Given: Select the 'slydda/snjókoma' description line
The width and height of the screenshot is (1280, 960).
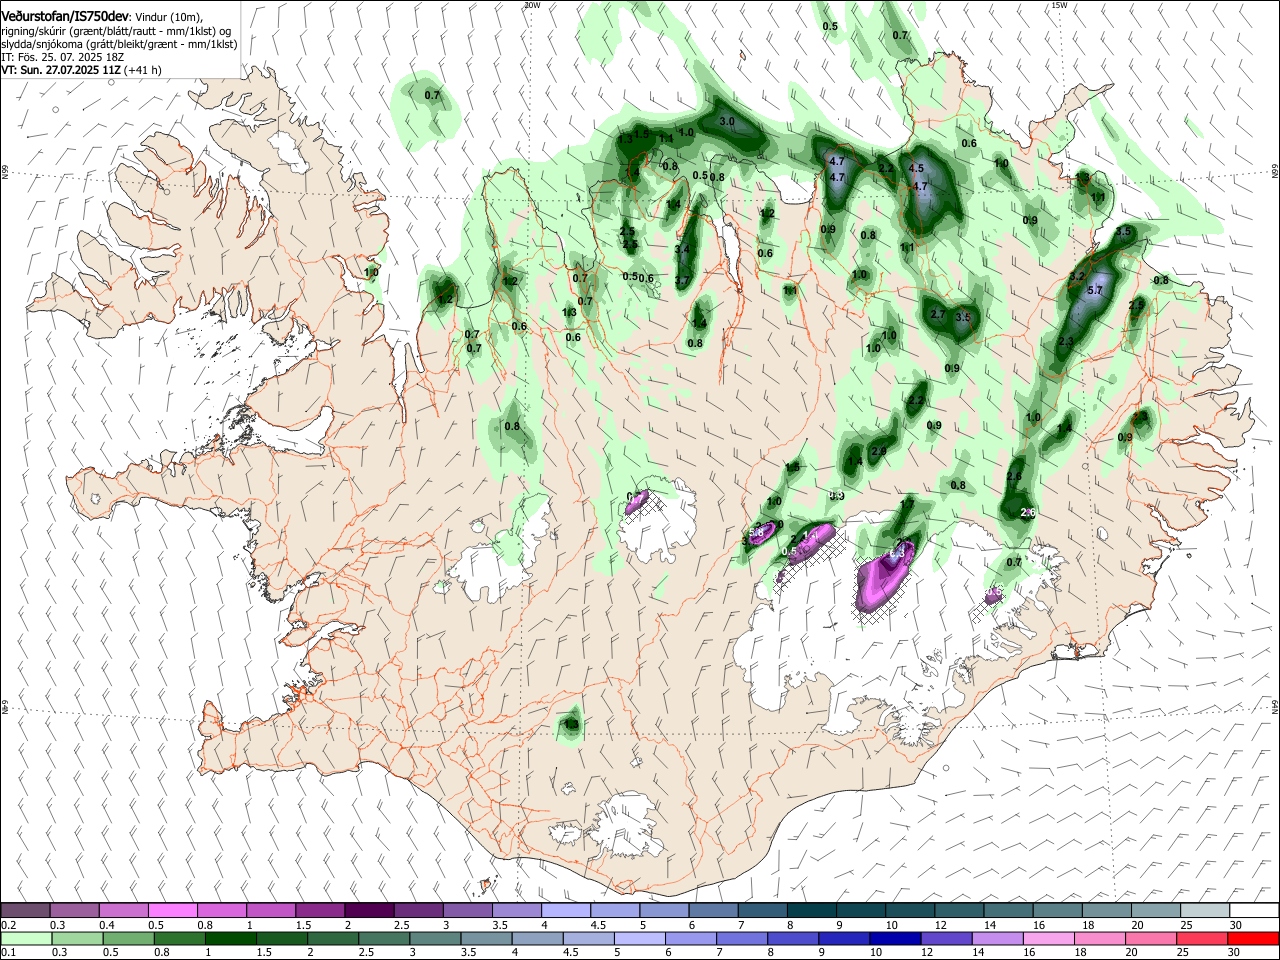Looking at the screenshot, I should [x=119, y=44].
